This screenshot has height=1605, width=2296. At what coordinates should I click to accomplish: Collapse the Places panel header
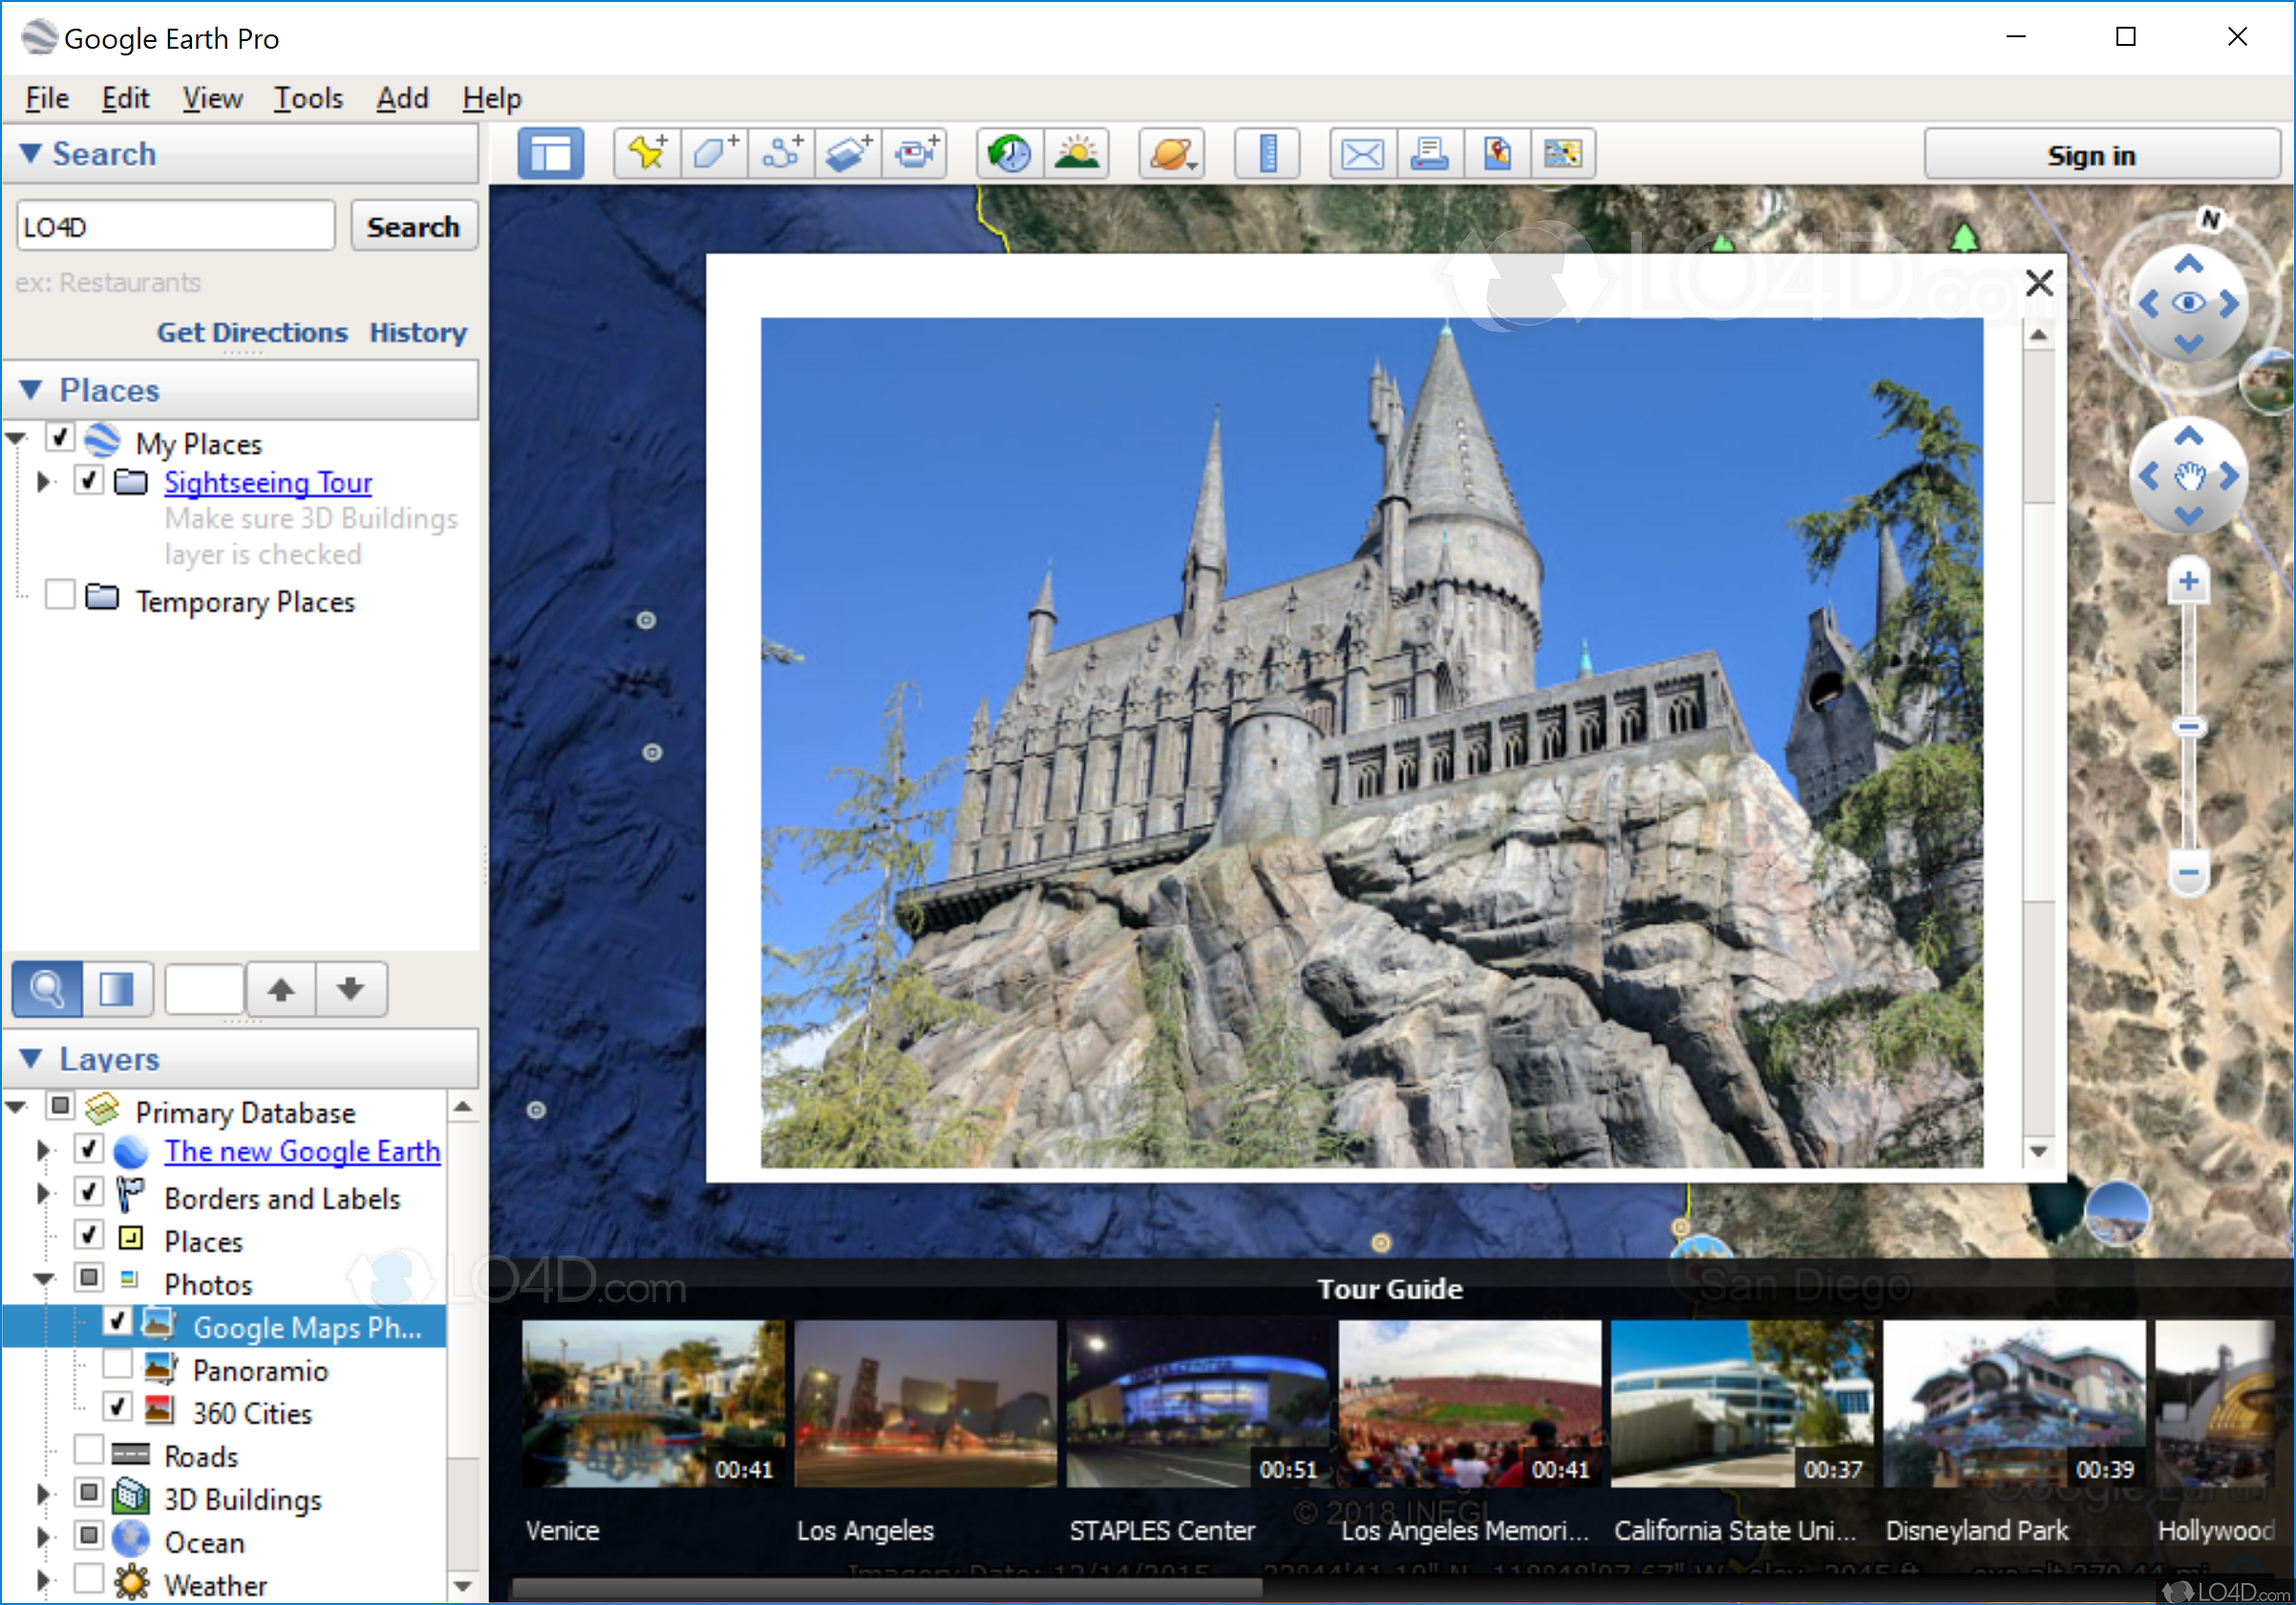click(32, 390)
